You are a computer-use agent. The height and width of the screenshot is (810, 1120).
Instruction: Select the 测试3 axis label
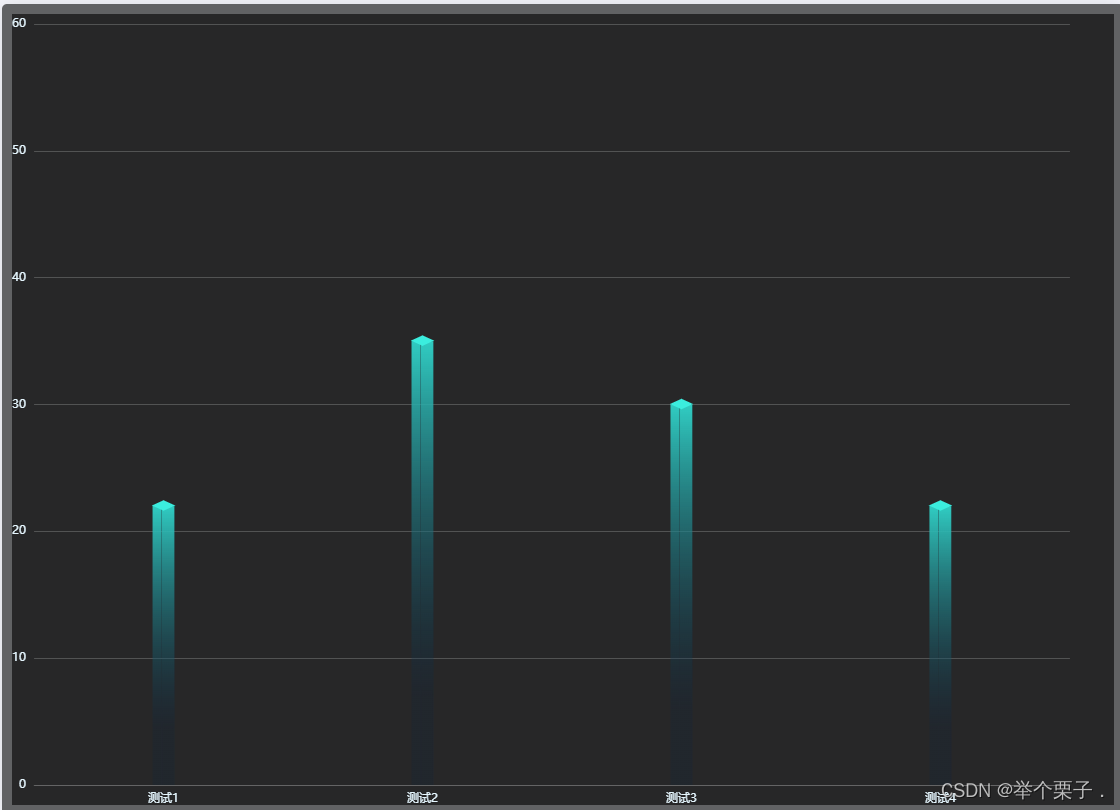680,797
